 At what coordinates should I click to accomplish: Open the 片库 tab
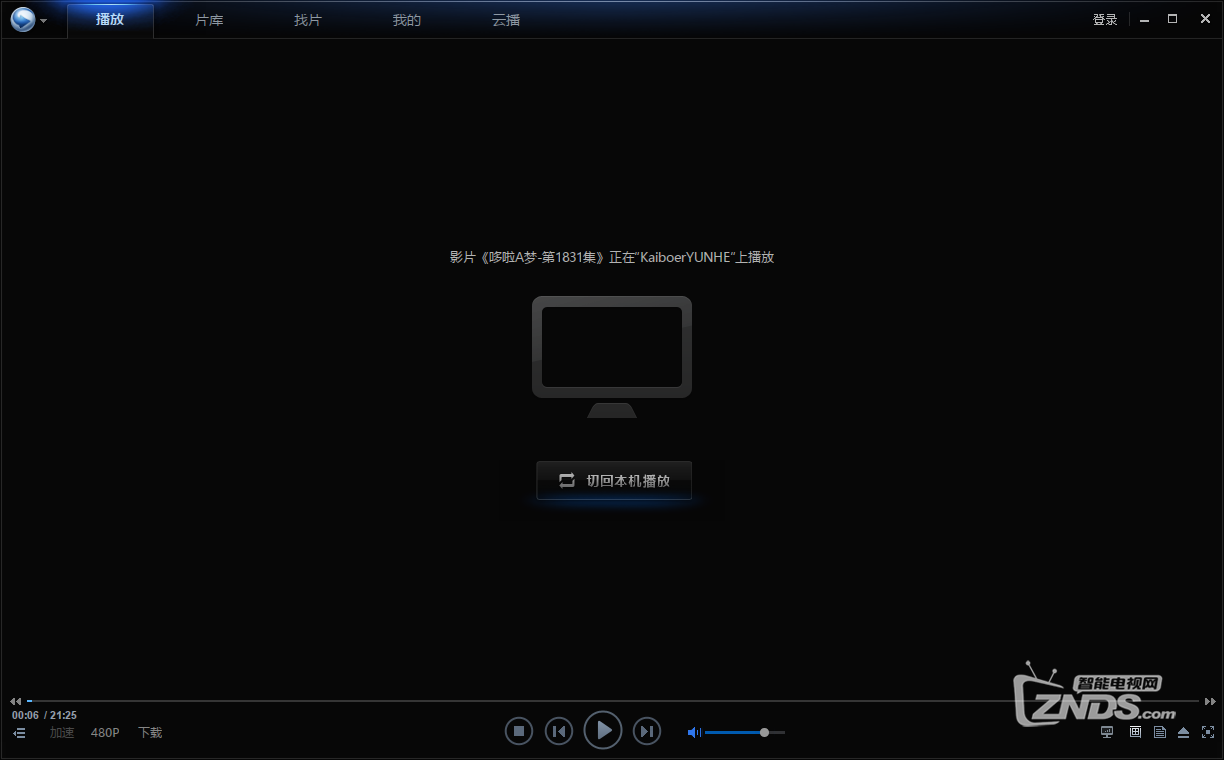click(x=209, y=20)
